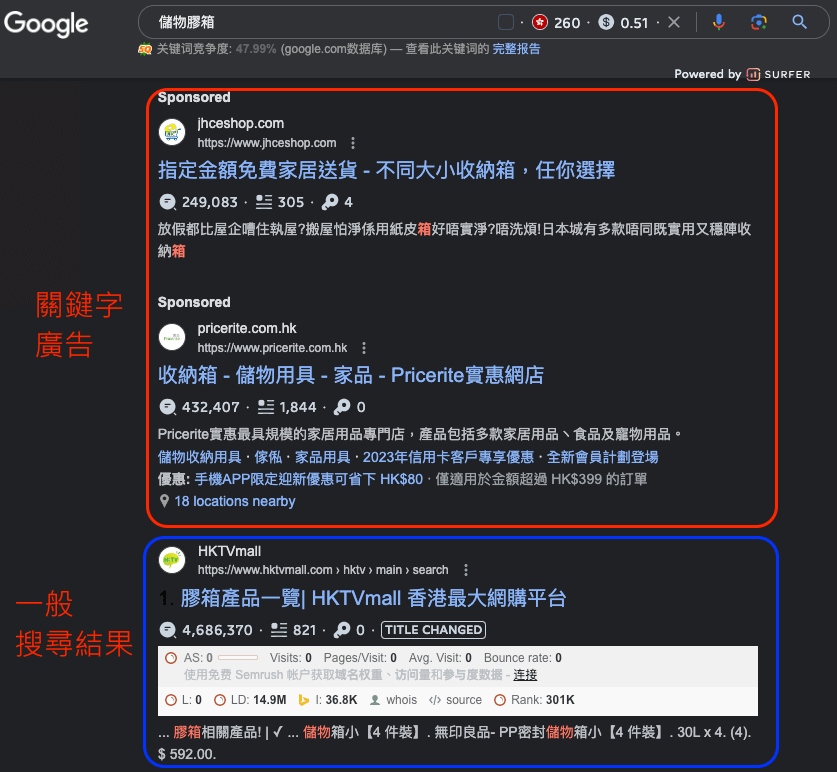Click the HKTVmall site favicon
Image resolution: width=837 pixels, height=772 pixels.
[x=171, y=561]
